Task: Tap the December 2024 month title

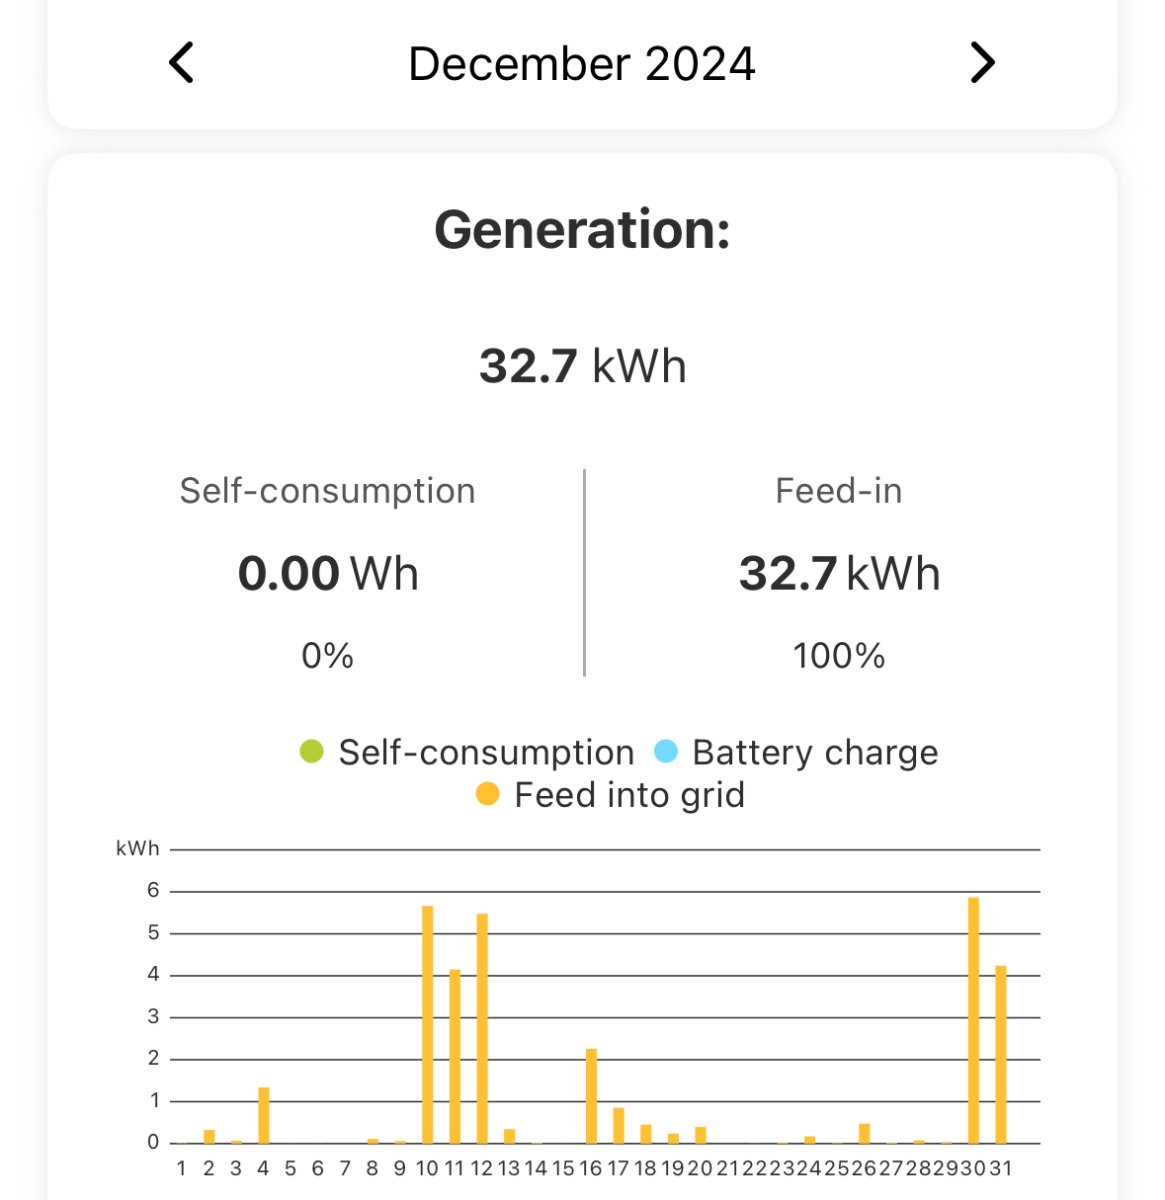Action: 581,64
